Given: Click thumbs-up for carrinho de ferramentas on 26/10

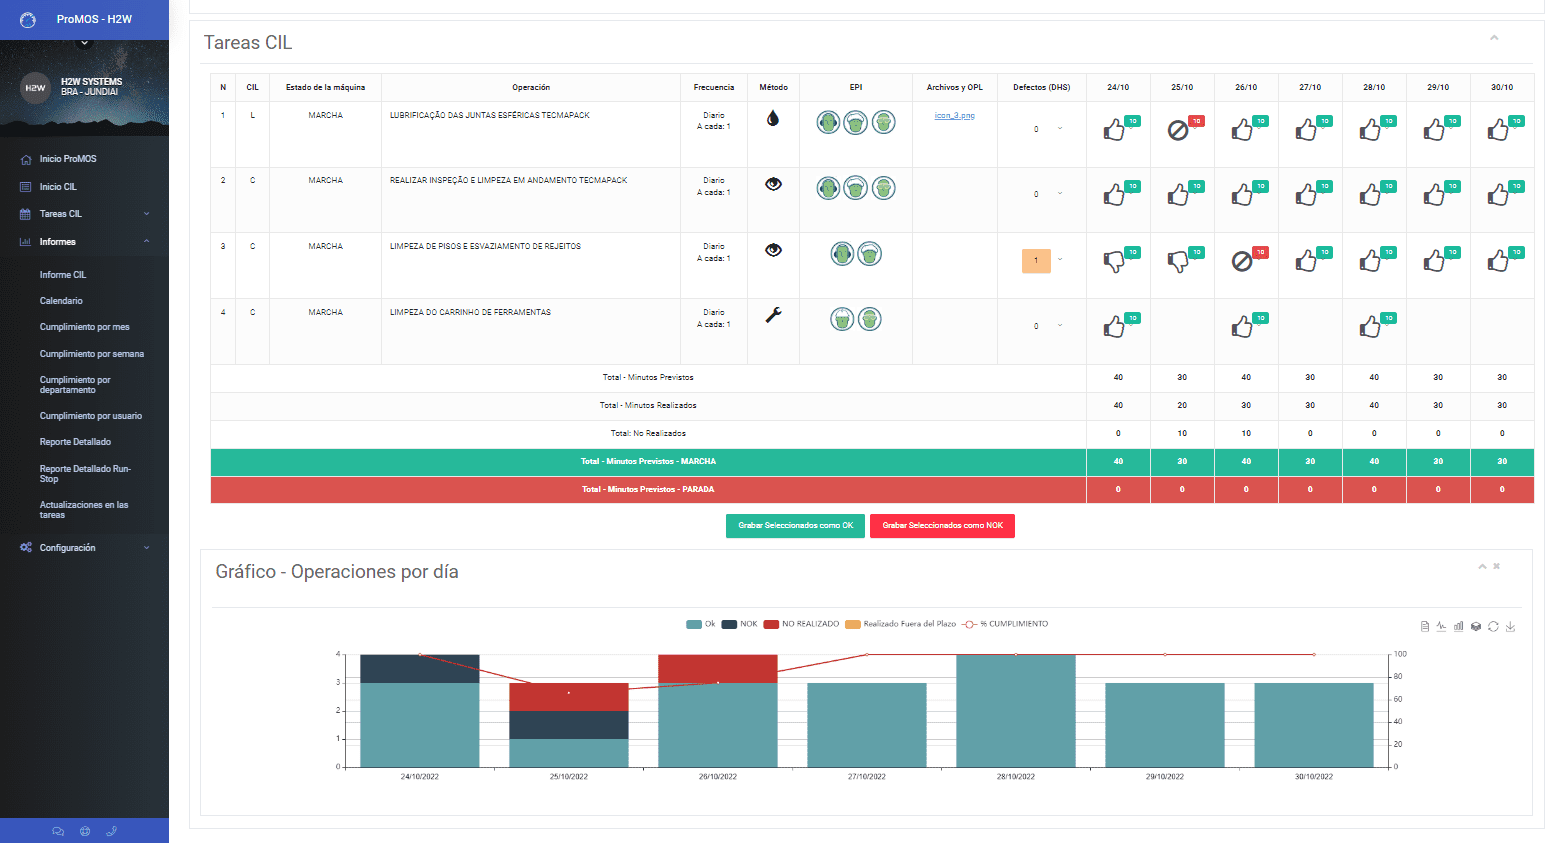Looking at the screenshot, I should tap(1242, 327).
